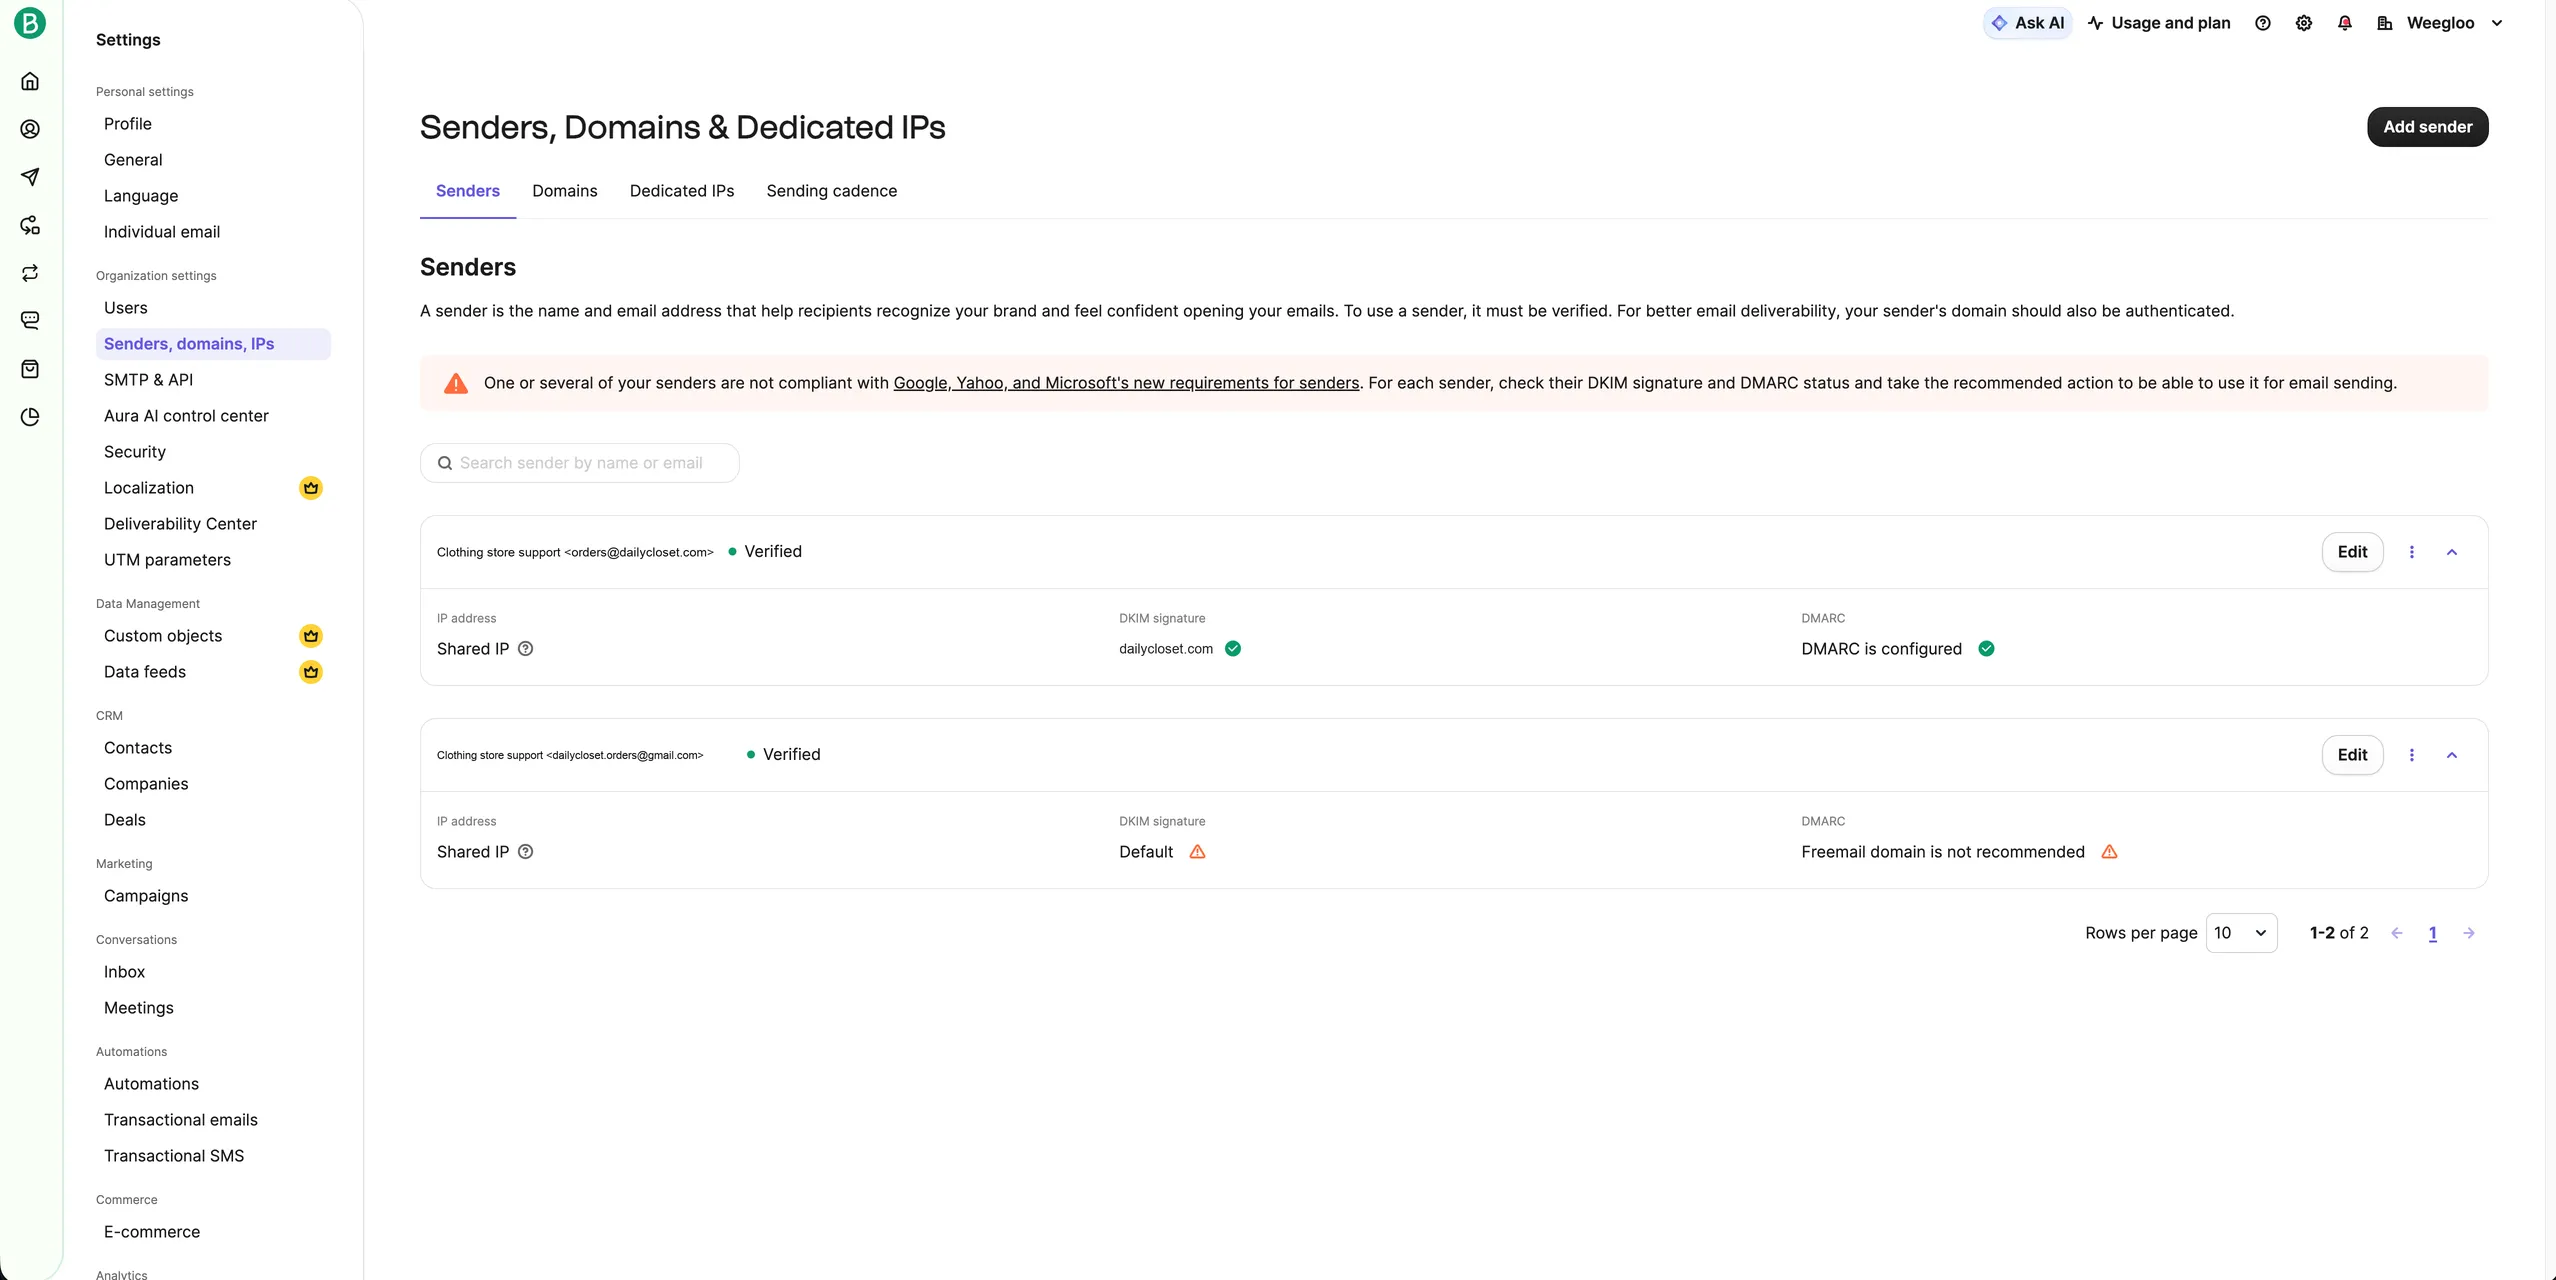Edit the dailycloset.orders@gmail.com sender
The width and height of the screenshot is (2556, 1280).
(2352, 755)
